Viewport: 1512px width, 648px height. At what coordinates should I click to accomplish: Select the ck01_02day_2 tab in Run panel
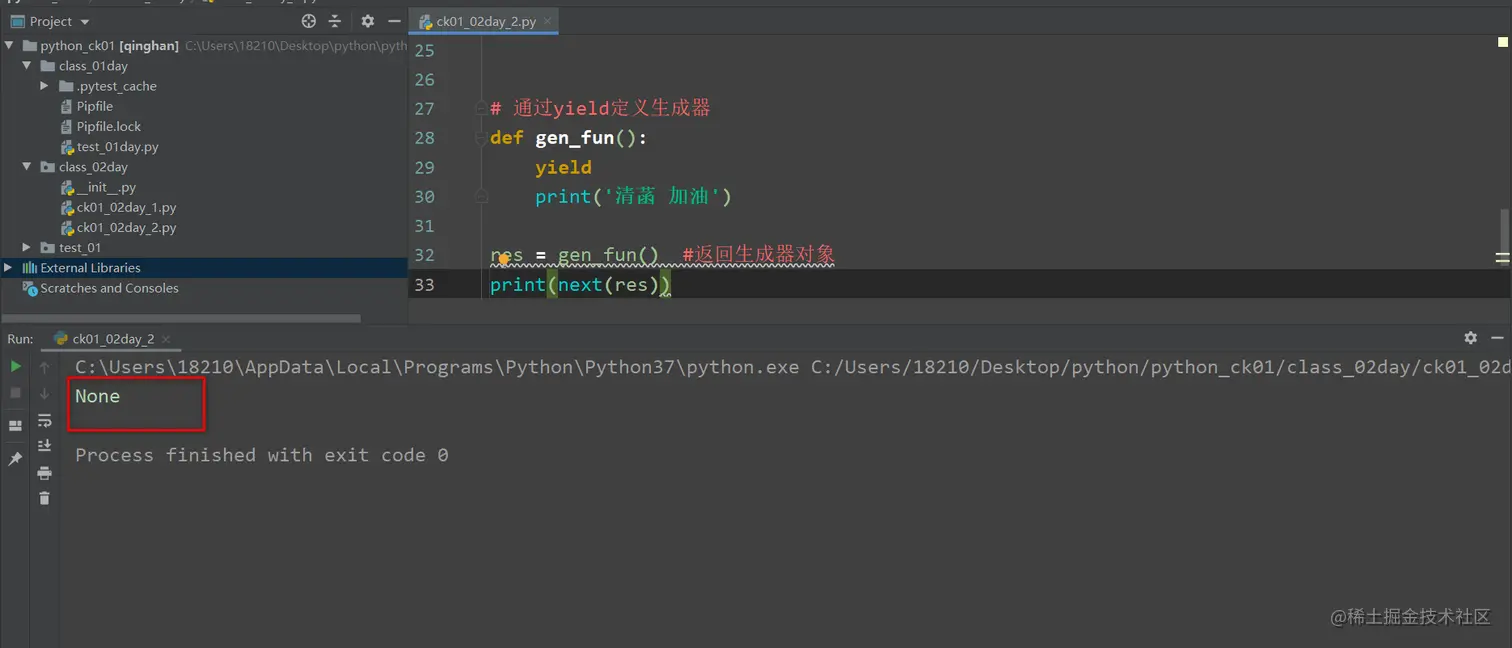coord(112,339)
